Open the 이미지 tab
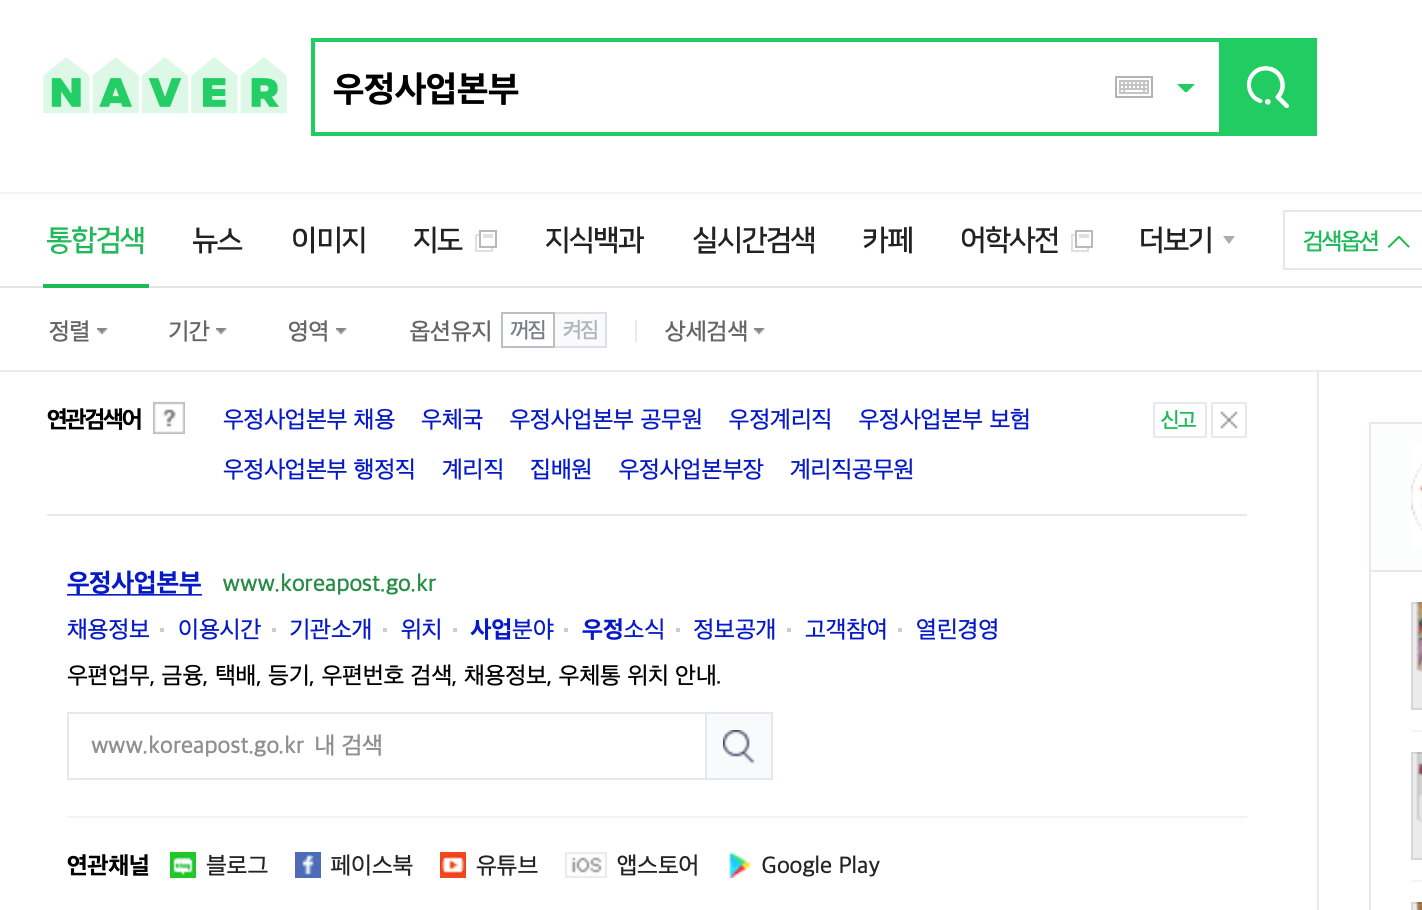The height and width of the screenshot is (910, 1422). 329,240
